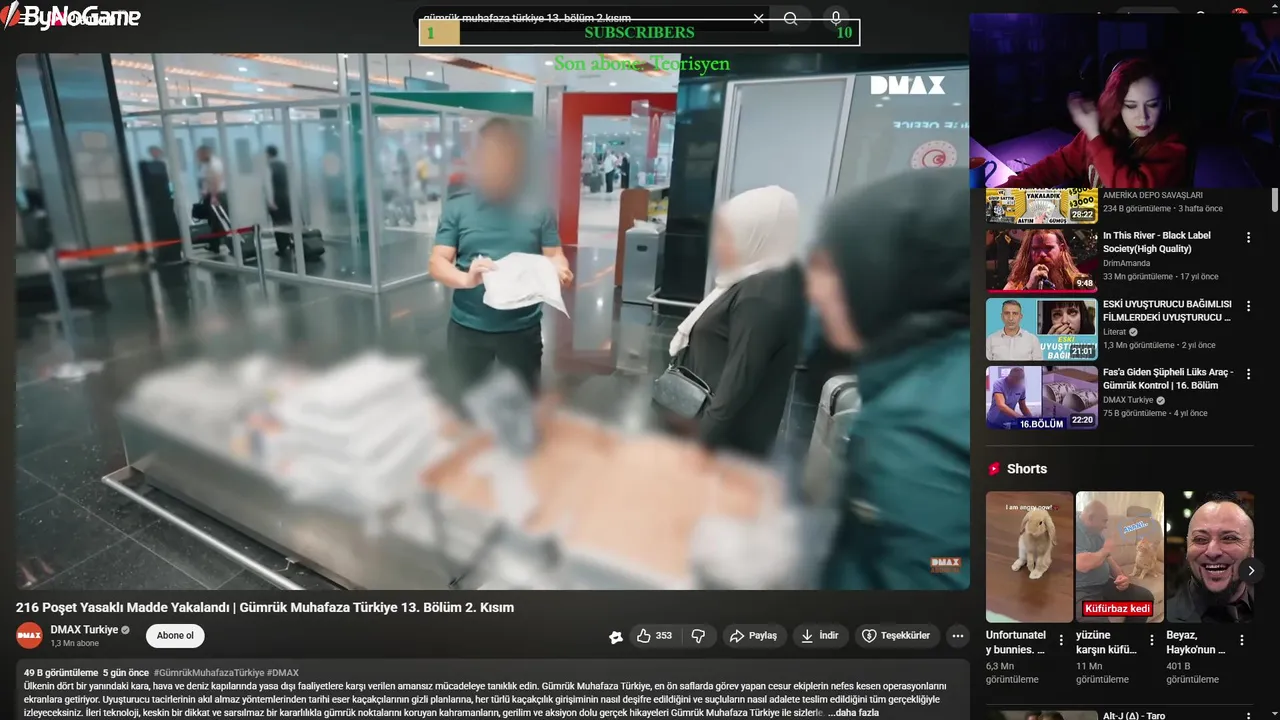This screenshot has height=720, width=1280.
Task: Open options for ESKİ UYUŞTURUCU BAĞIMLISI video
Action: click(x=1248, y=306)
